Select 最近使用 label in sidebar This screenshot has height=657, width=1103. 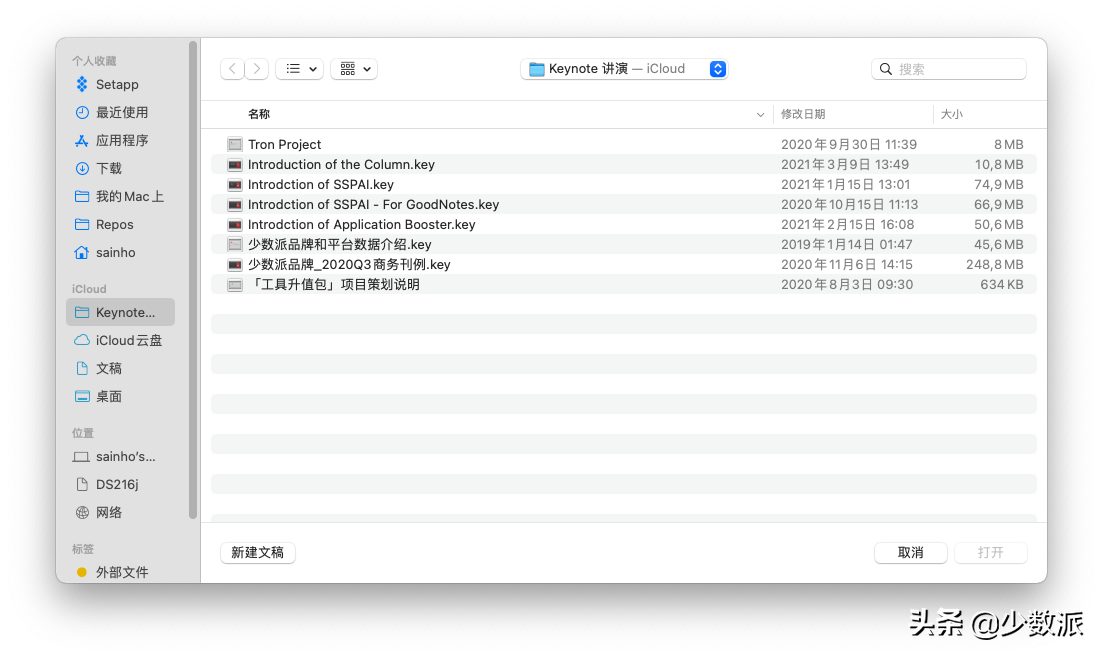coord(122,113)
